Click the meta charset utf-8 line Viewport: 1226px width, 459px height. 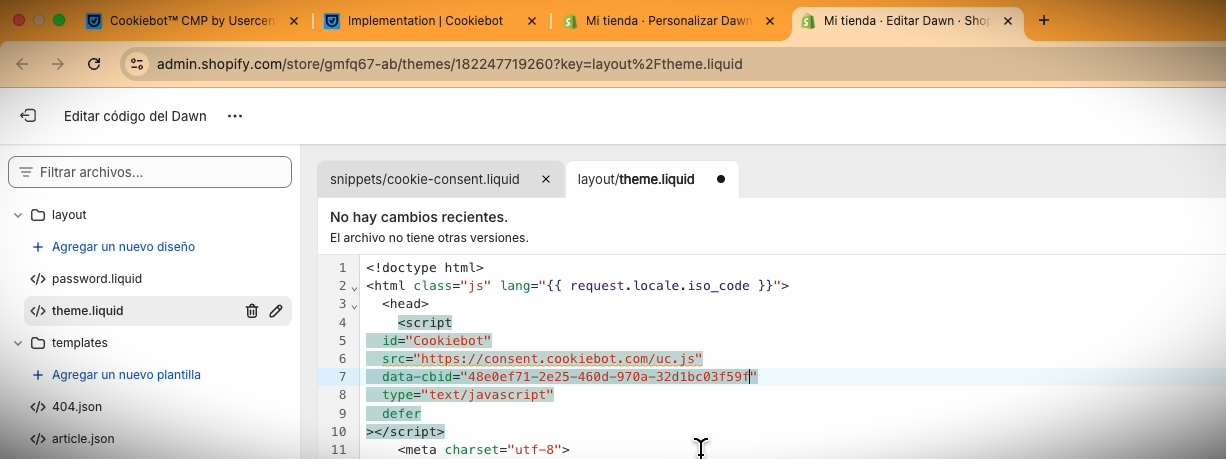click(483, 450)
